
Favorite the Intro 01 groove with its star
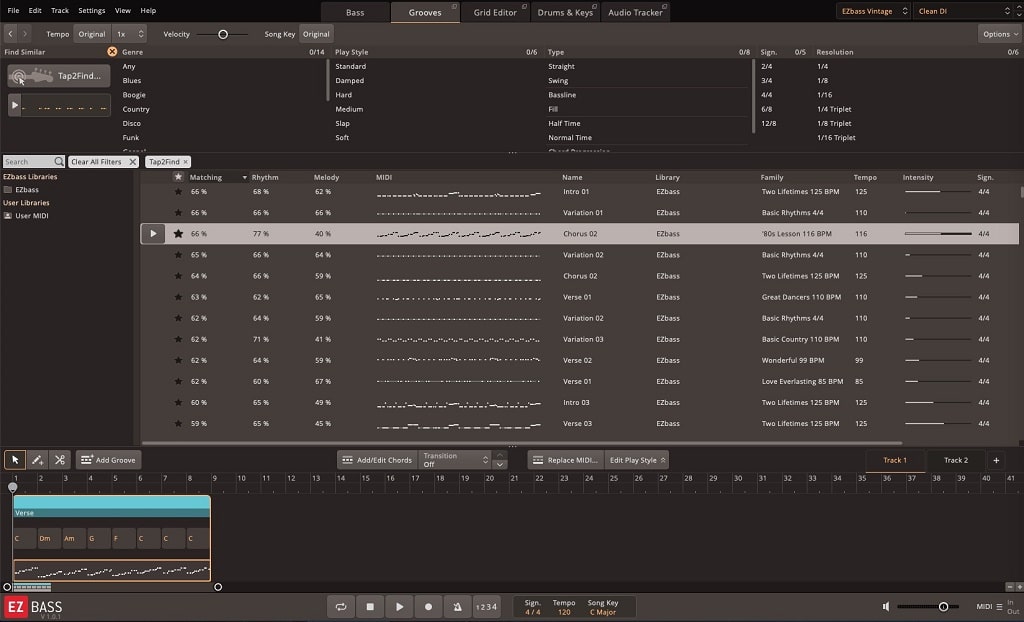[178, 191]
